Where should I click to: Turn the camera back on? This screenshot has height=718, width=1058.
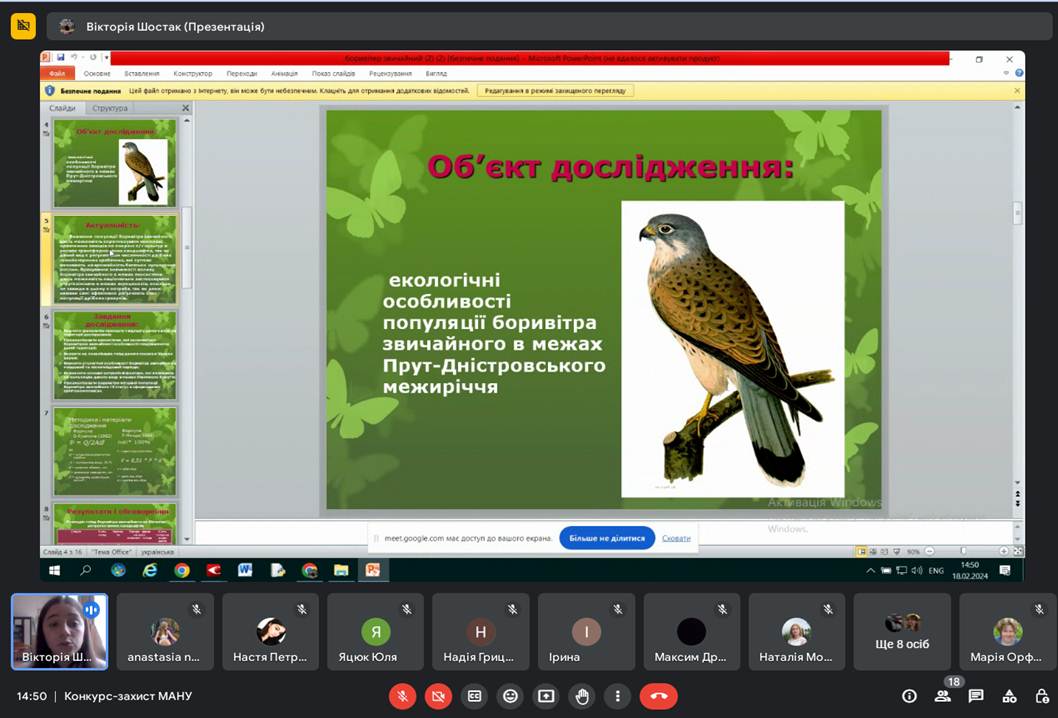click(x=439, y=695)
